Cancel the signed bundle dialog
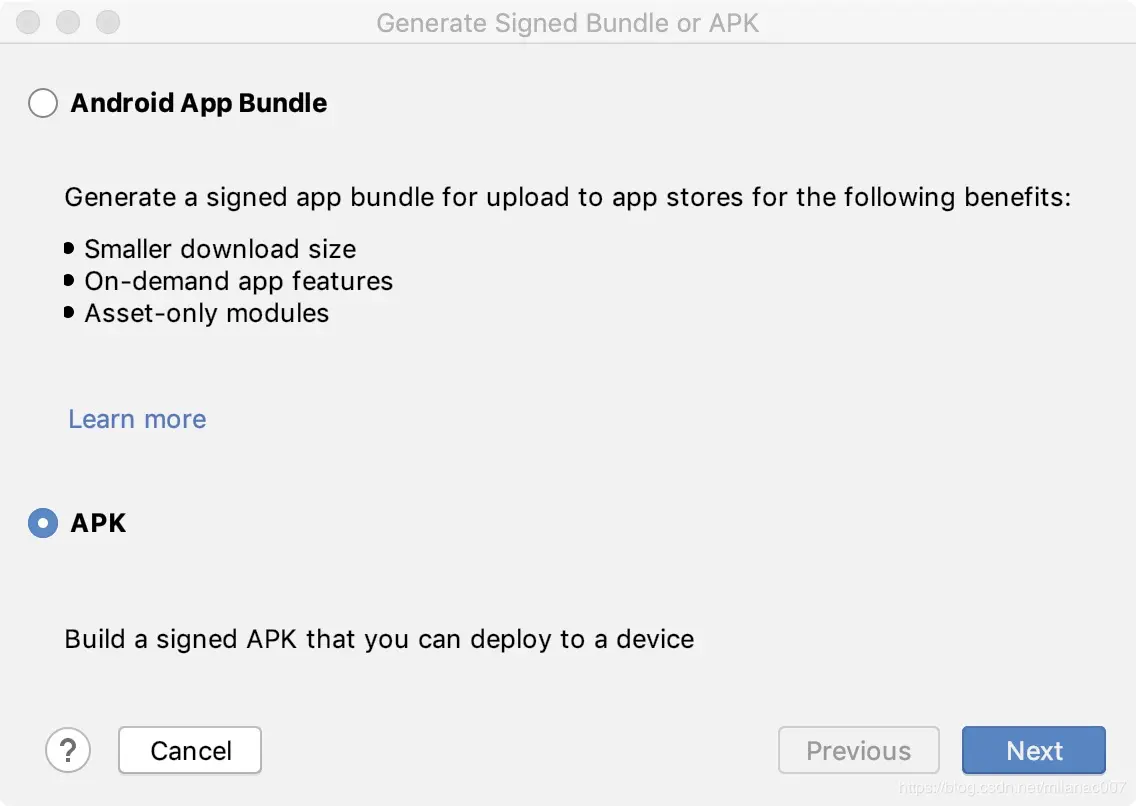The height and width of the screenshot is (806, 1136). pos(190,750)
